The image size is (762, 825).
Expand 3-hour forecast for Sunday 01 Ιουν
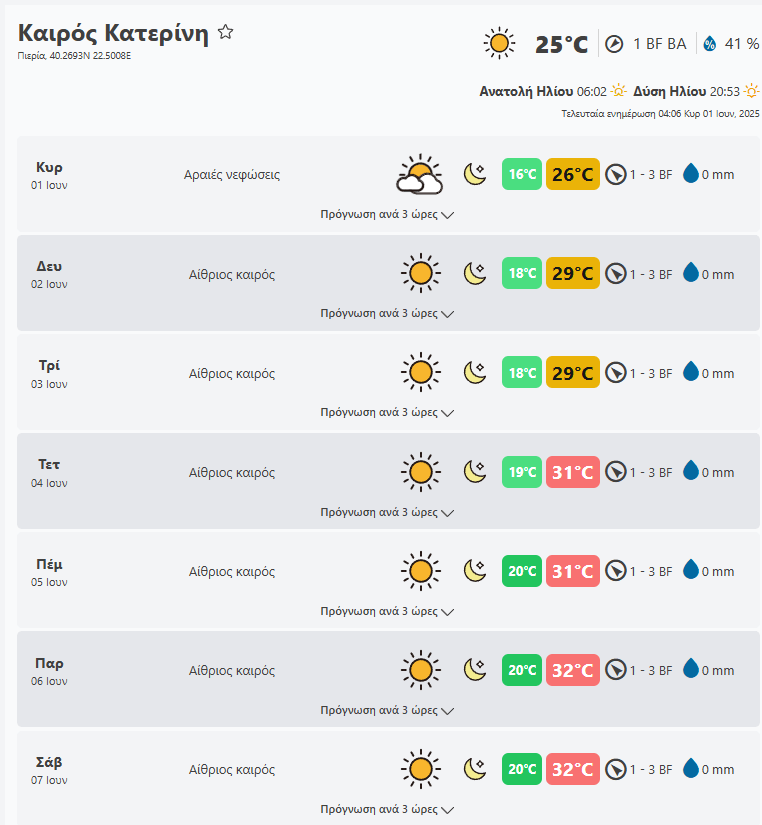coord(387,214)
